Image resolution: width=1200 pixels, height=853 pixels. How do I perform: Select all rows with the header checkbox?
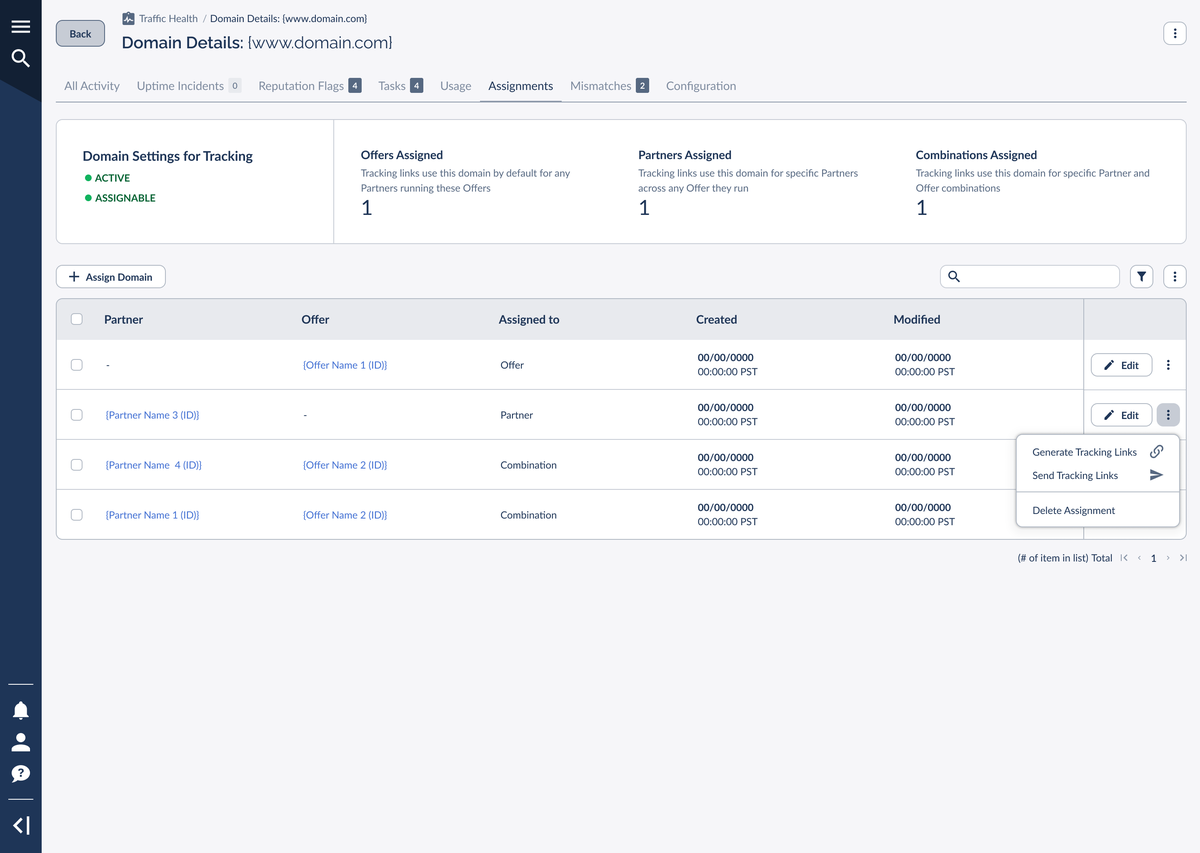tap(77, 320)
